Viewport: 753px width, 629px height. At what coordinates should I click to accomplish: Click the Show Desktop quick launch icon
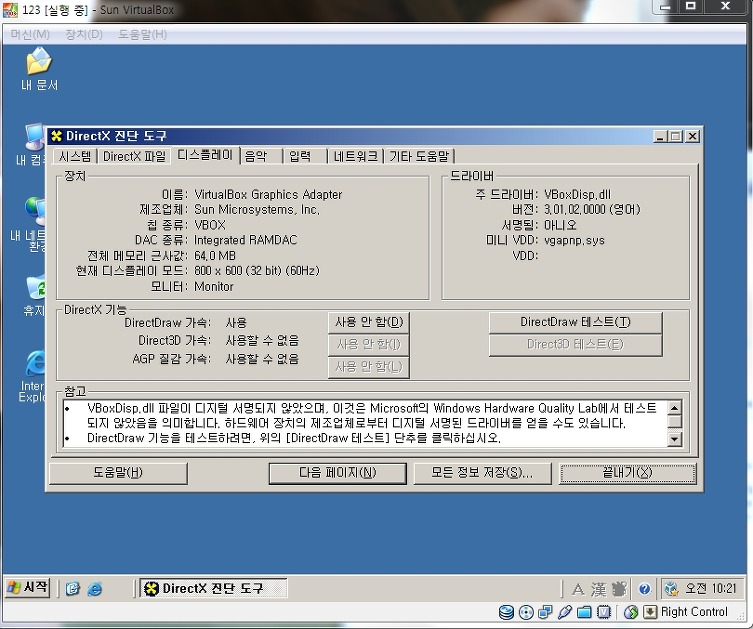point(73,589)
